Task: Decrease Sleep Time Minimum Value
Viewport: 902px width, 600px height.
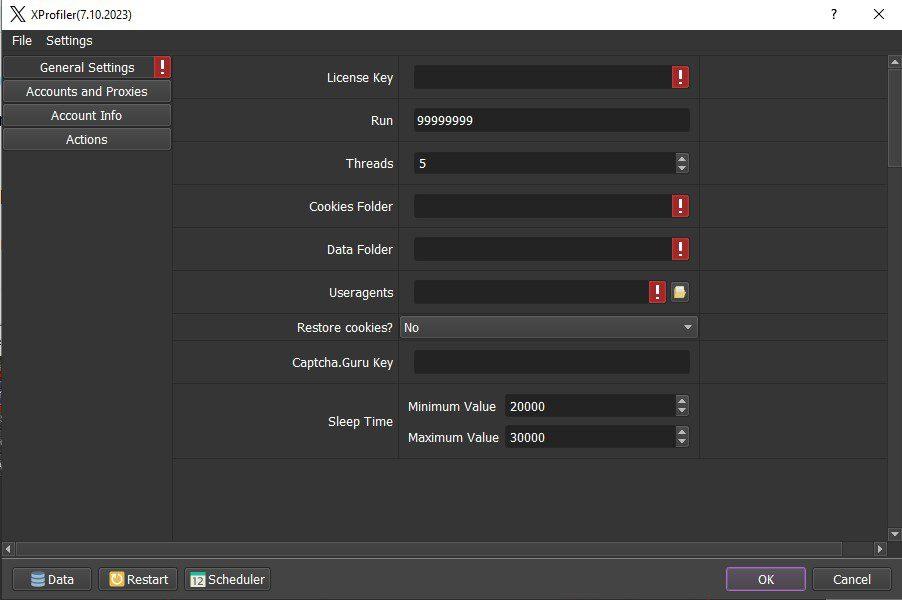Action: pyautogui.click(x=682, y=411)
